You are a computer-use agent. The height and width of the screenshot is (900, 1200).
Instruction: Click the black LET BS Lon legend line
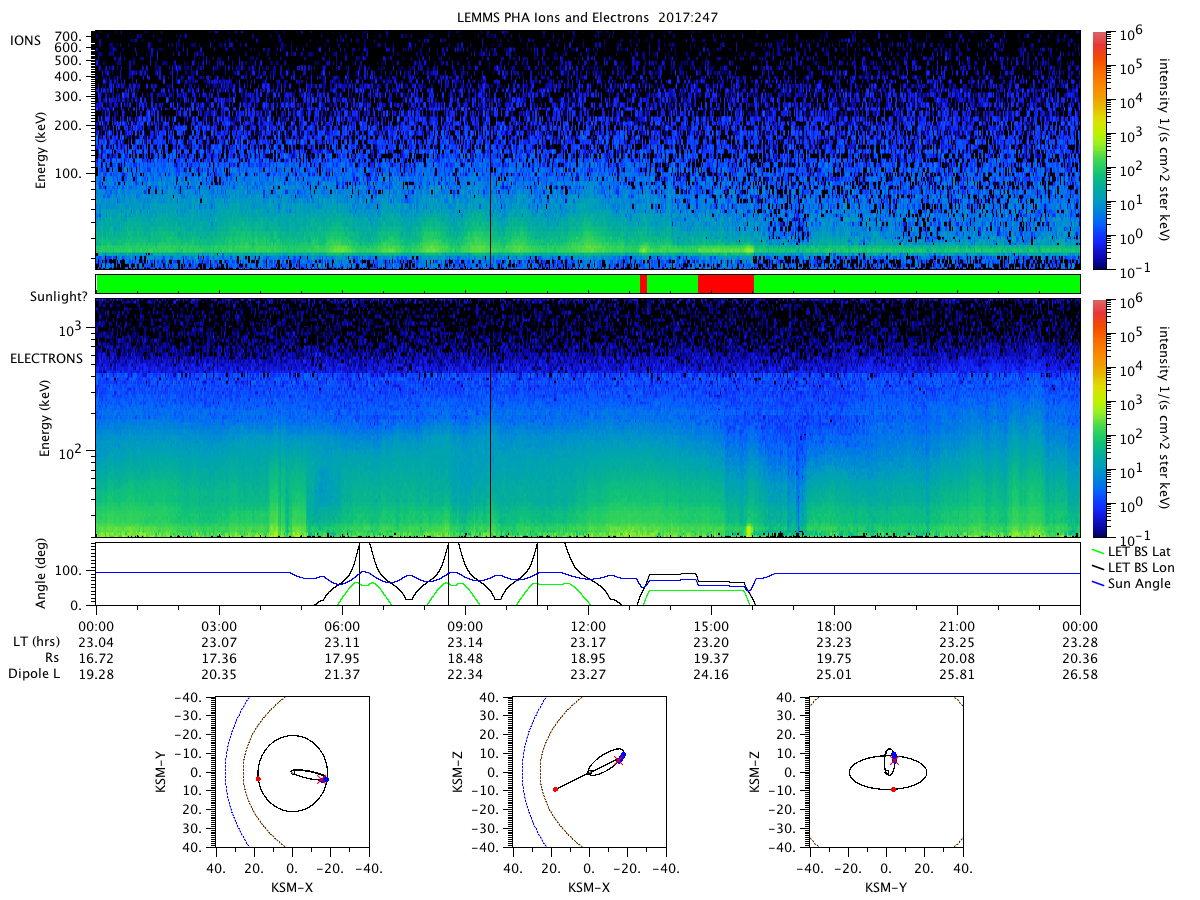coord(1099,566)
